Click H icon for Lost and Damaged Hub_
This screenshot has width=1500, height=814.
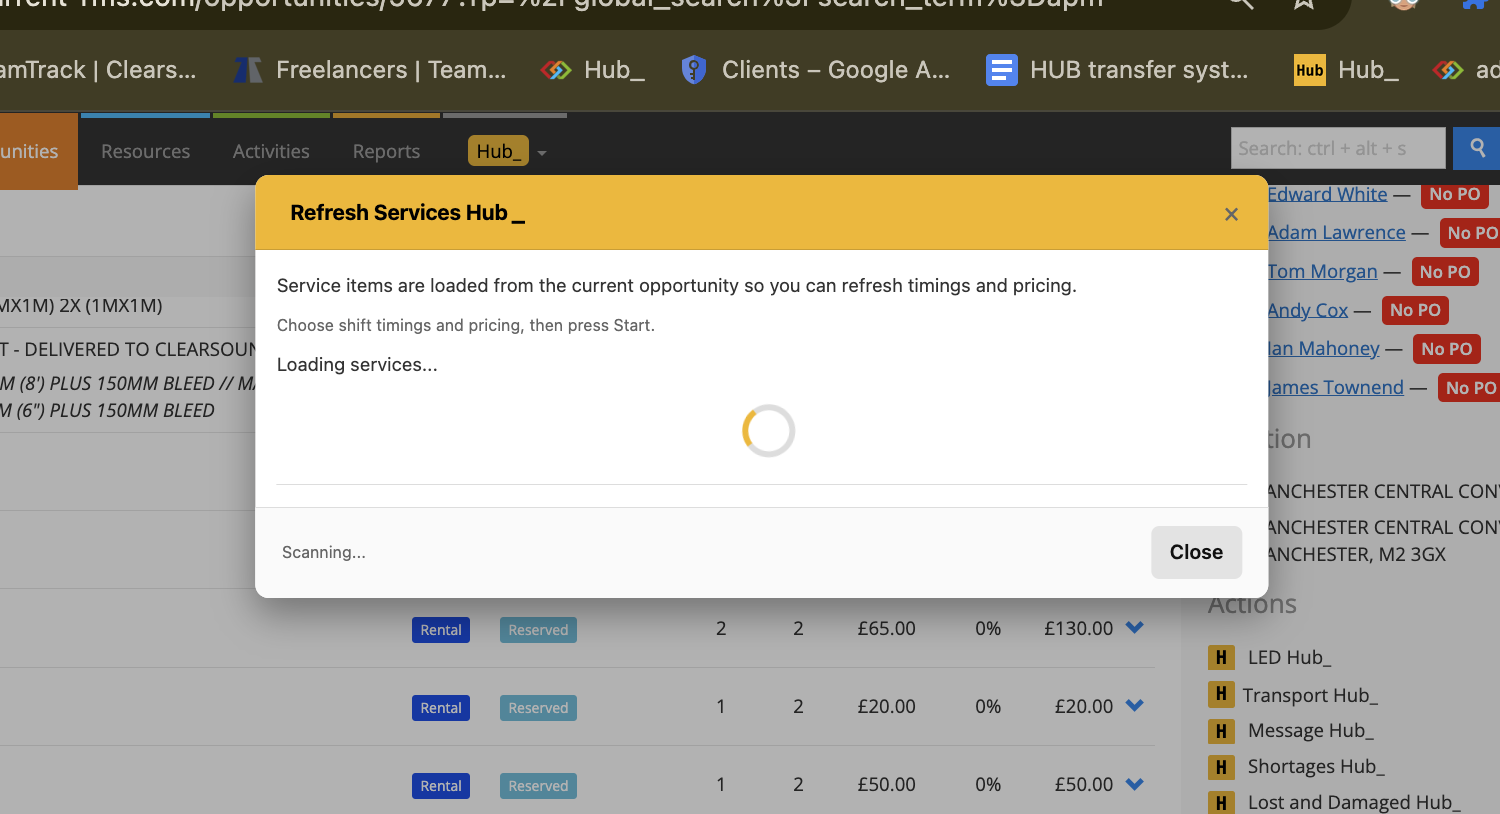[x=1221, y=802]
